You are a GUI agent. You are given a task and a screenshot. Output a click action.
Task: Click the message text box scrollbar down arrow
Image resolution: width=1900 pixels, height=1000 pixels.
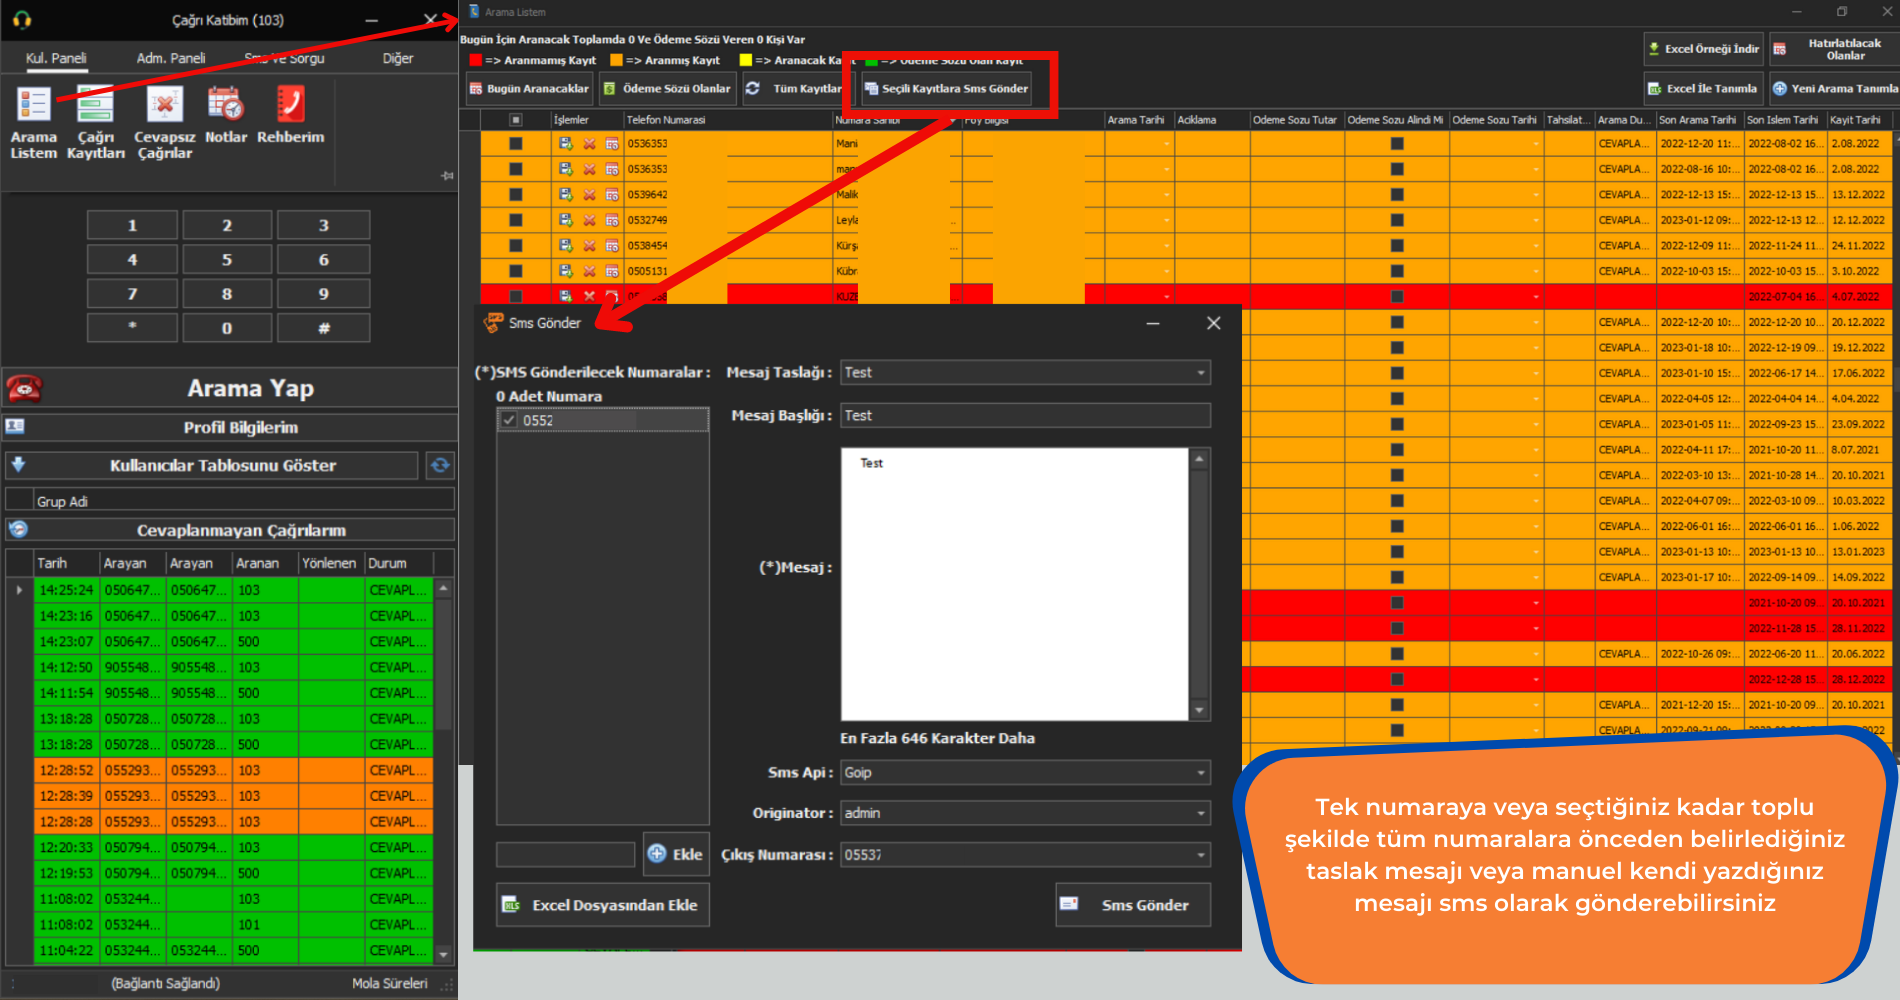point(1199,710)
